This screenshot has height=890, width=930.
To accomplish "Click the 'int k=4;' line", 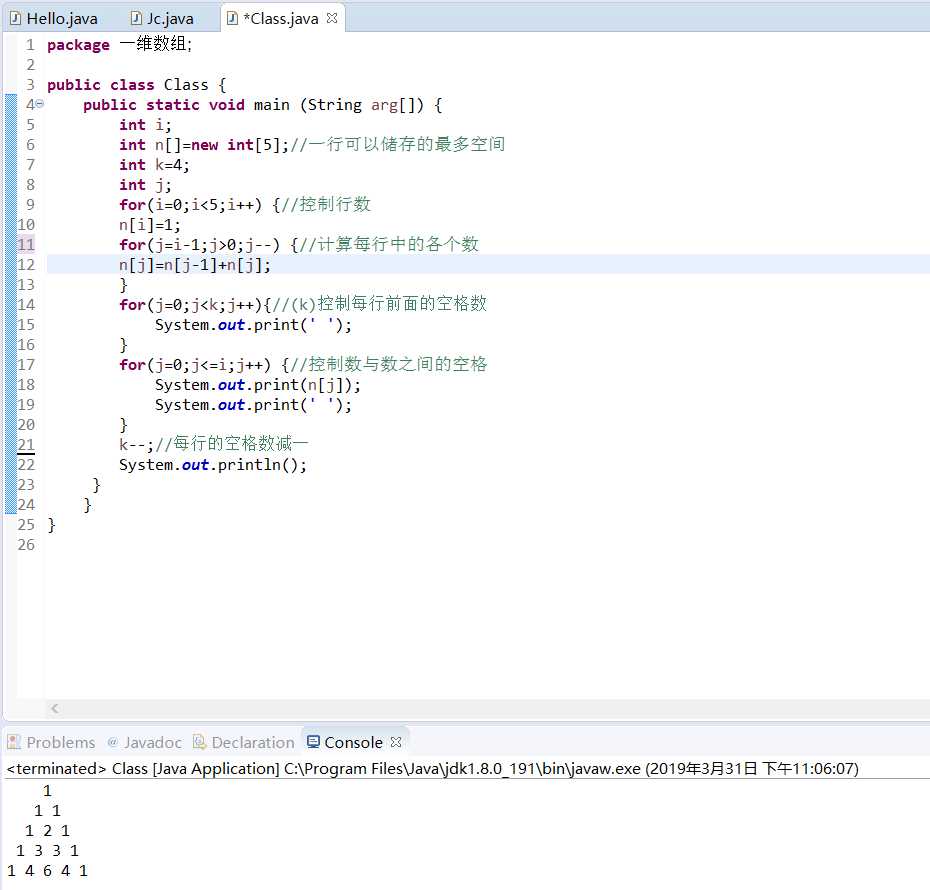I will (x=154, y=165).
